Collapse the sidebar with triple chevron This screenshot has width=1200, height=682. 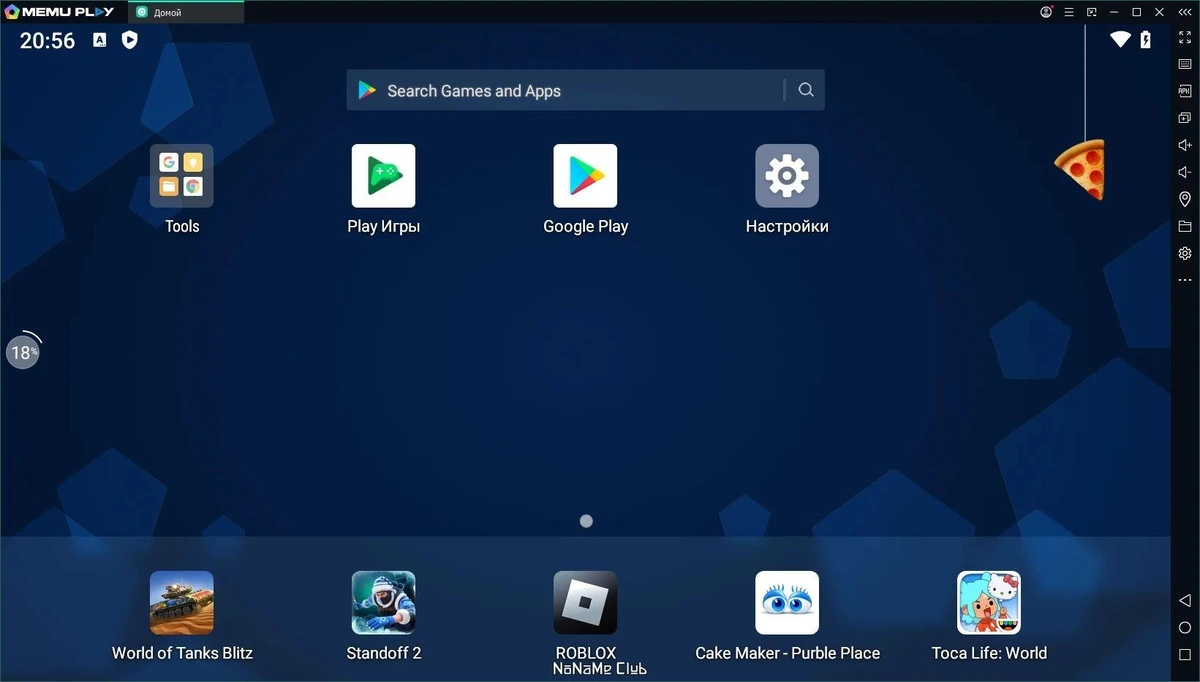1185,12
